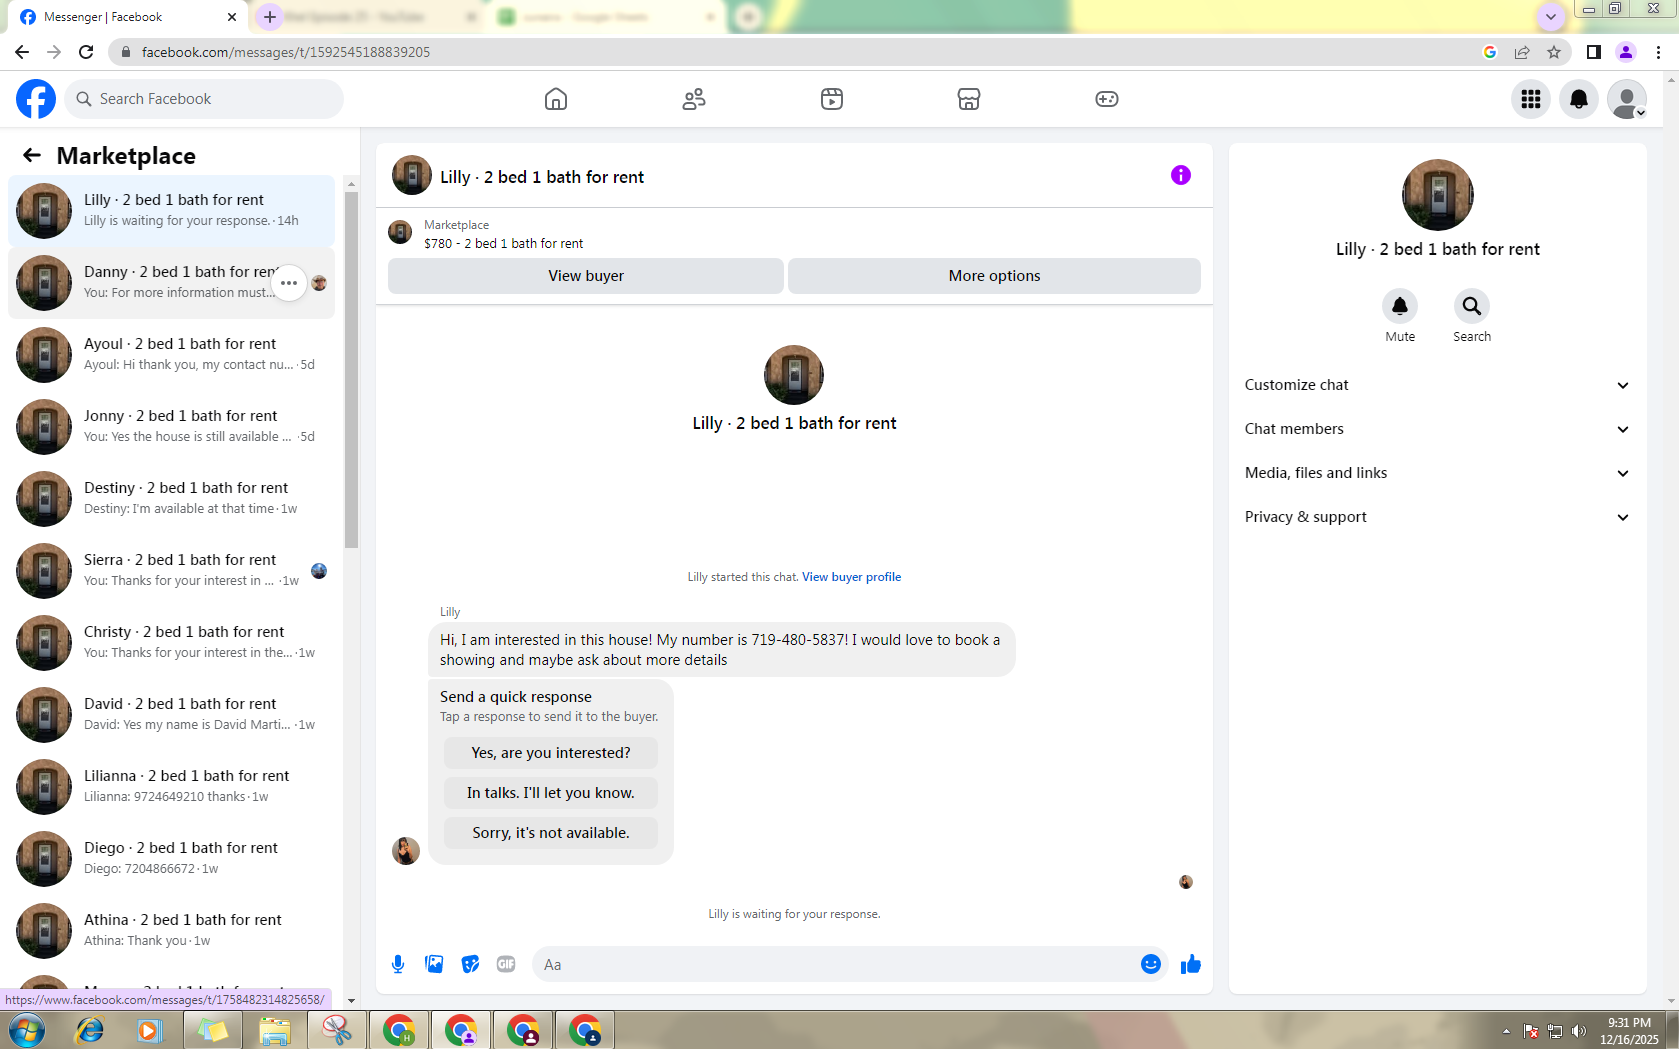Viewport: 1679px width, 1049px height.
Task: Share this page from address bar
Action: click(x=1522, y=52)
